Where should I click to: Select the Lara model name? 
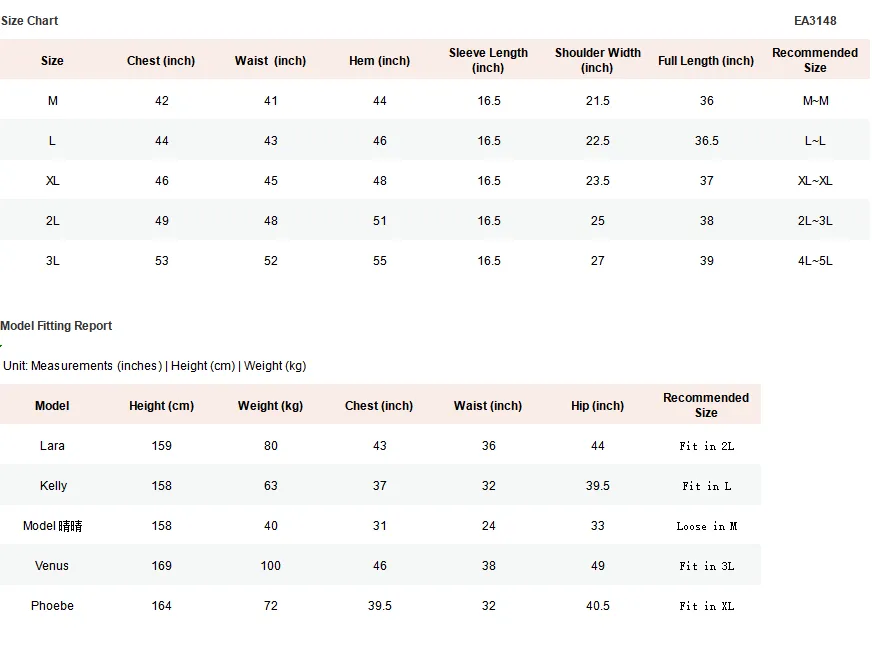[52, 446]
